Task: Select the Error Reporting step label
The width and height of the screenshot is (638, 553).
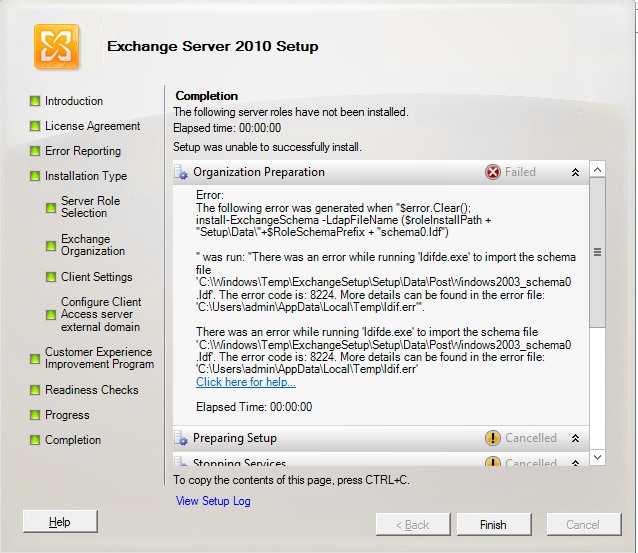Action: 83,151
